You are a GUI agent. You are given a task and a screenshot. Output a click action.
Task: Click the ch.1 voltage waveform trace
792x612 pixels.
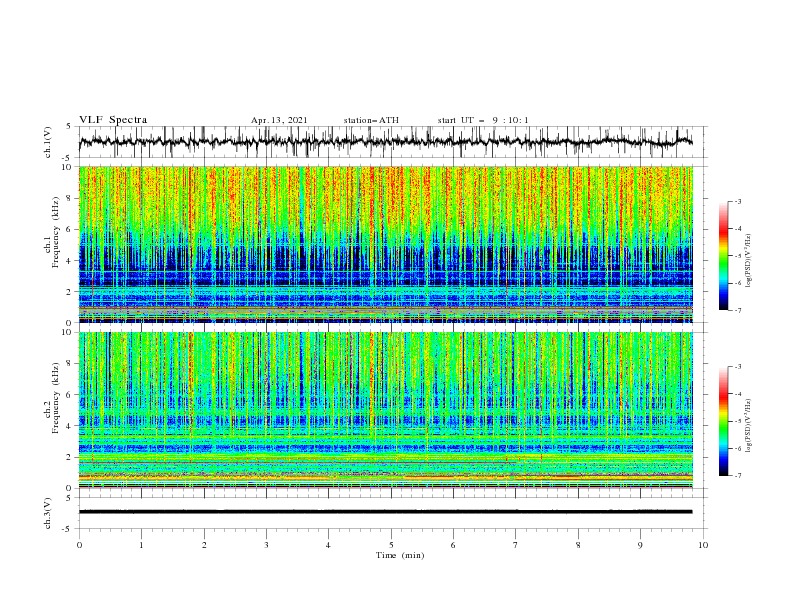pos(385,142)
